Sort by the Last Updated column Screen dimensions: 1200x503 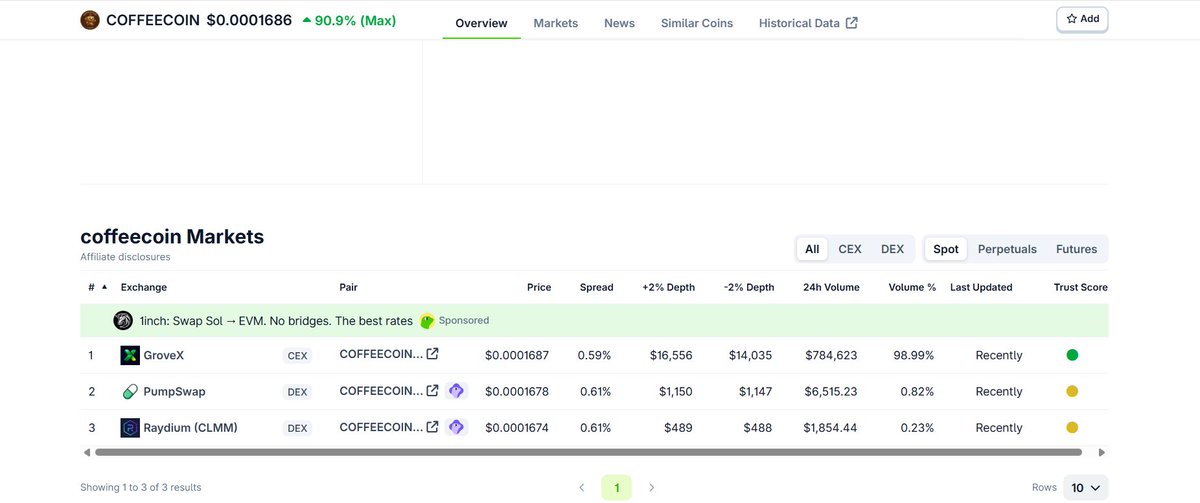[981, 287]
